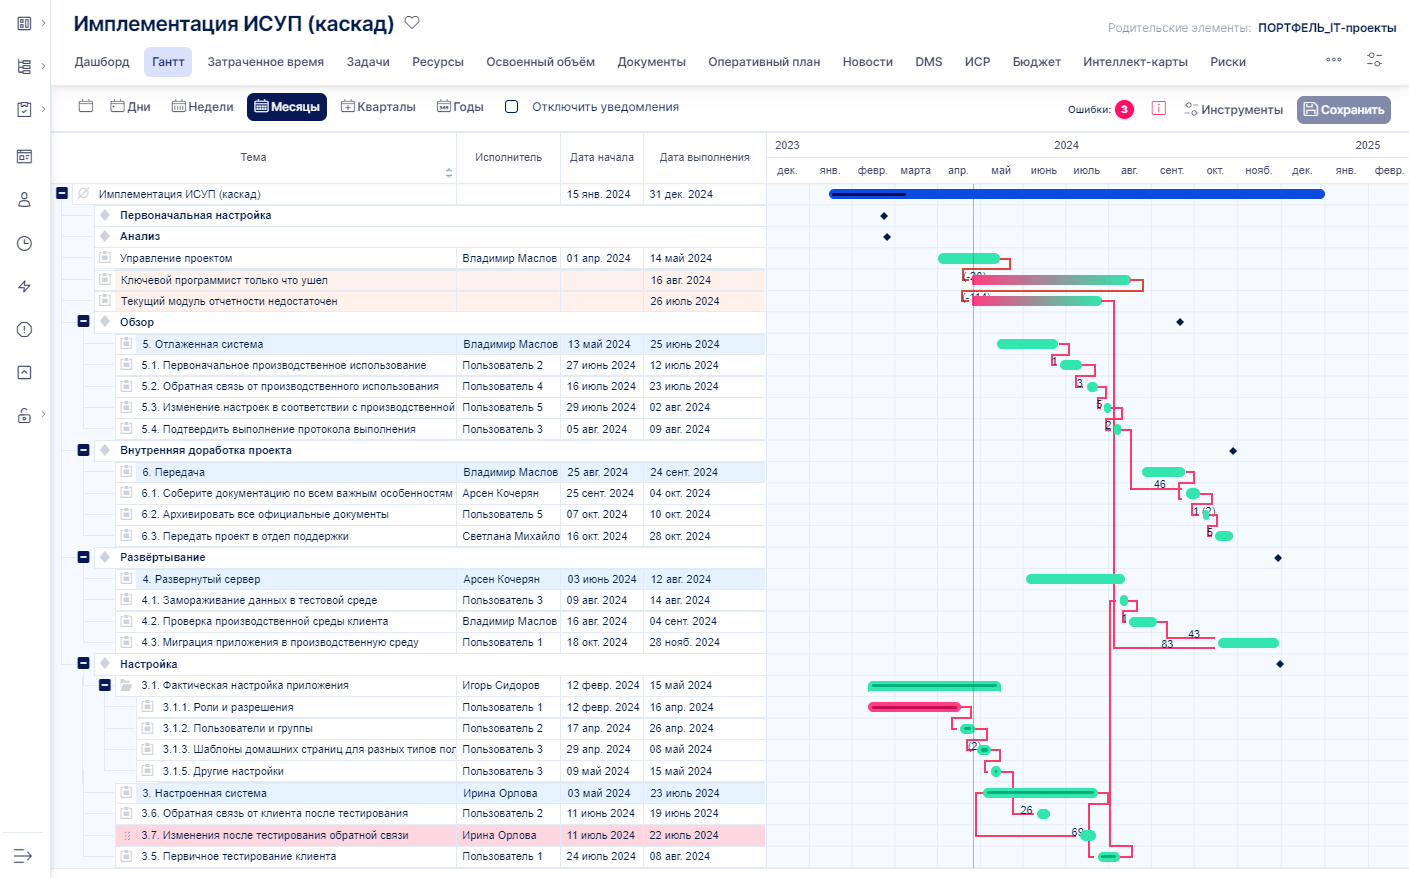Screen dimensions: 1409x878
Task: Click the Сохранить button
Action: click(x=1344, y=110)
